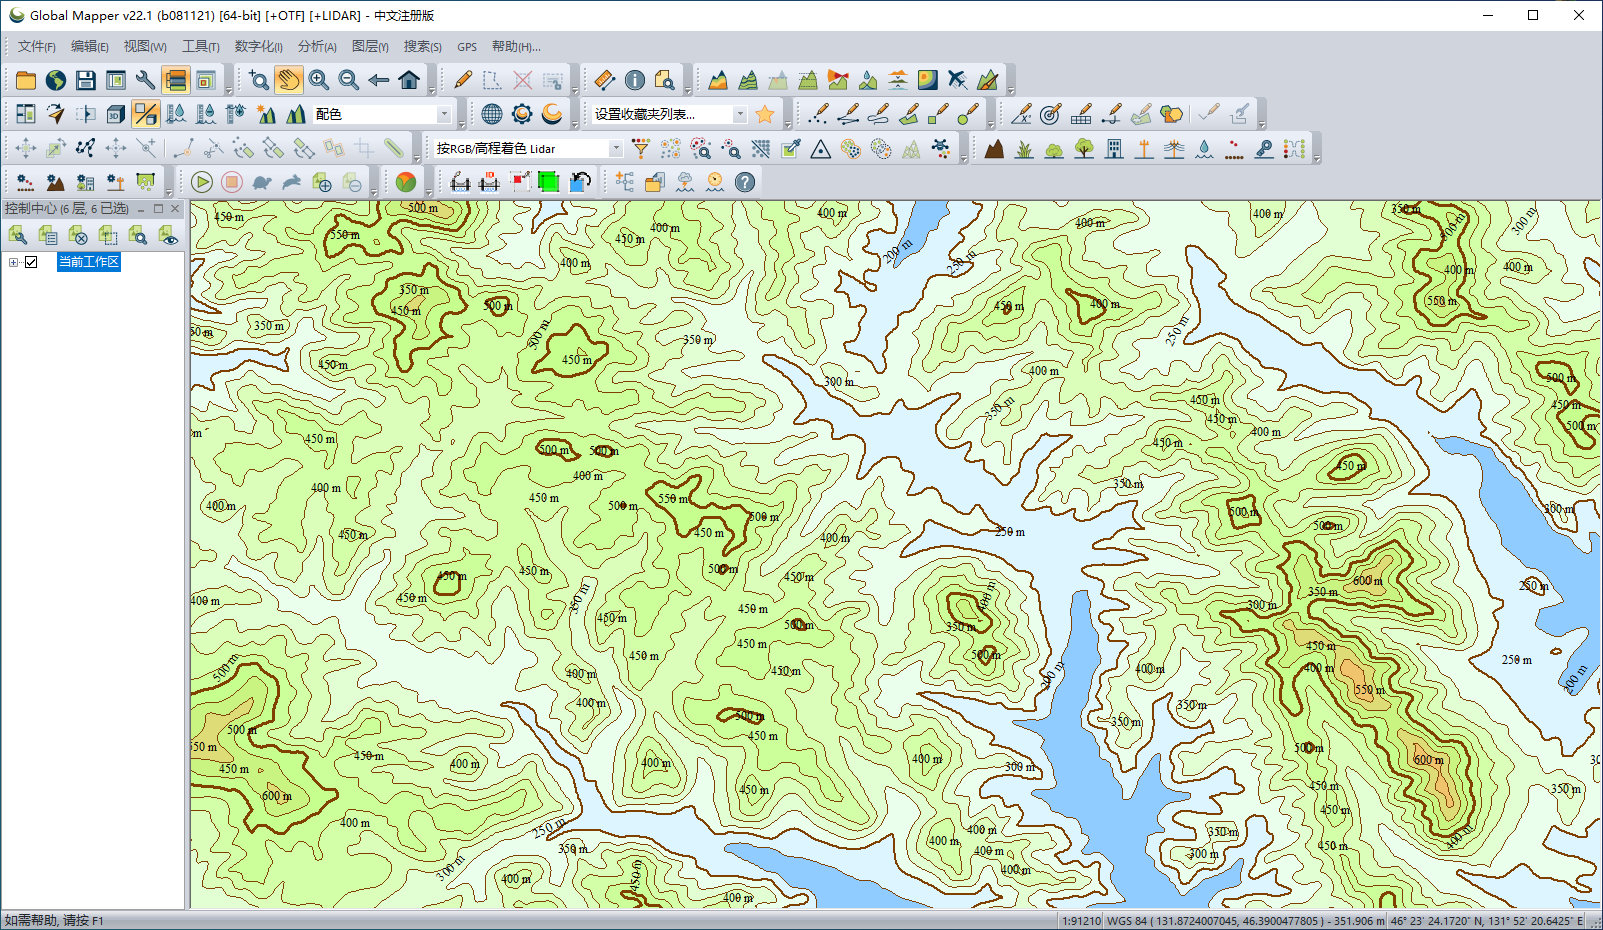The height and width of the screenshot is (930, 1603).
Task: Click layer options wrench in Control Center
Action: click(x=18, y=236)
